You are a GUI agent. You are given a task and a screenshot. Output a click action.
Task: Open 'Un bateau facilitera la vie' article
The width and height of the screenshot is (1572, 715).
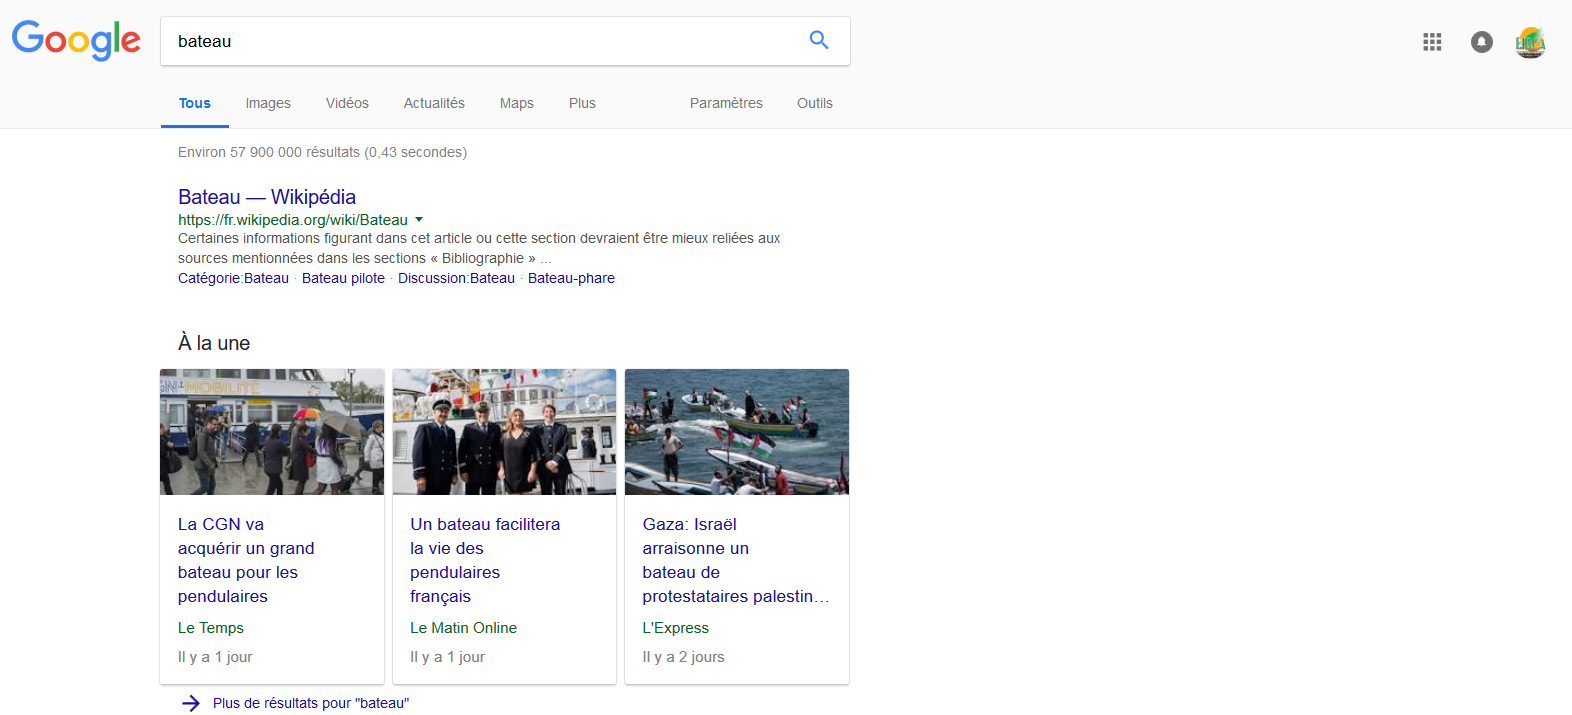485,560
